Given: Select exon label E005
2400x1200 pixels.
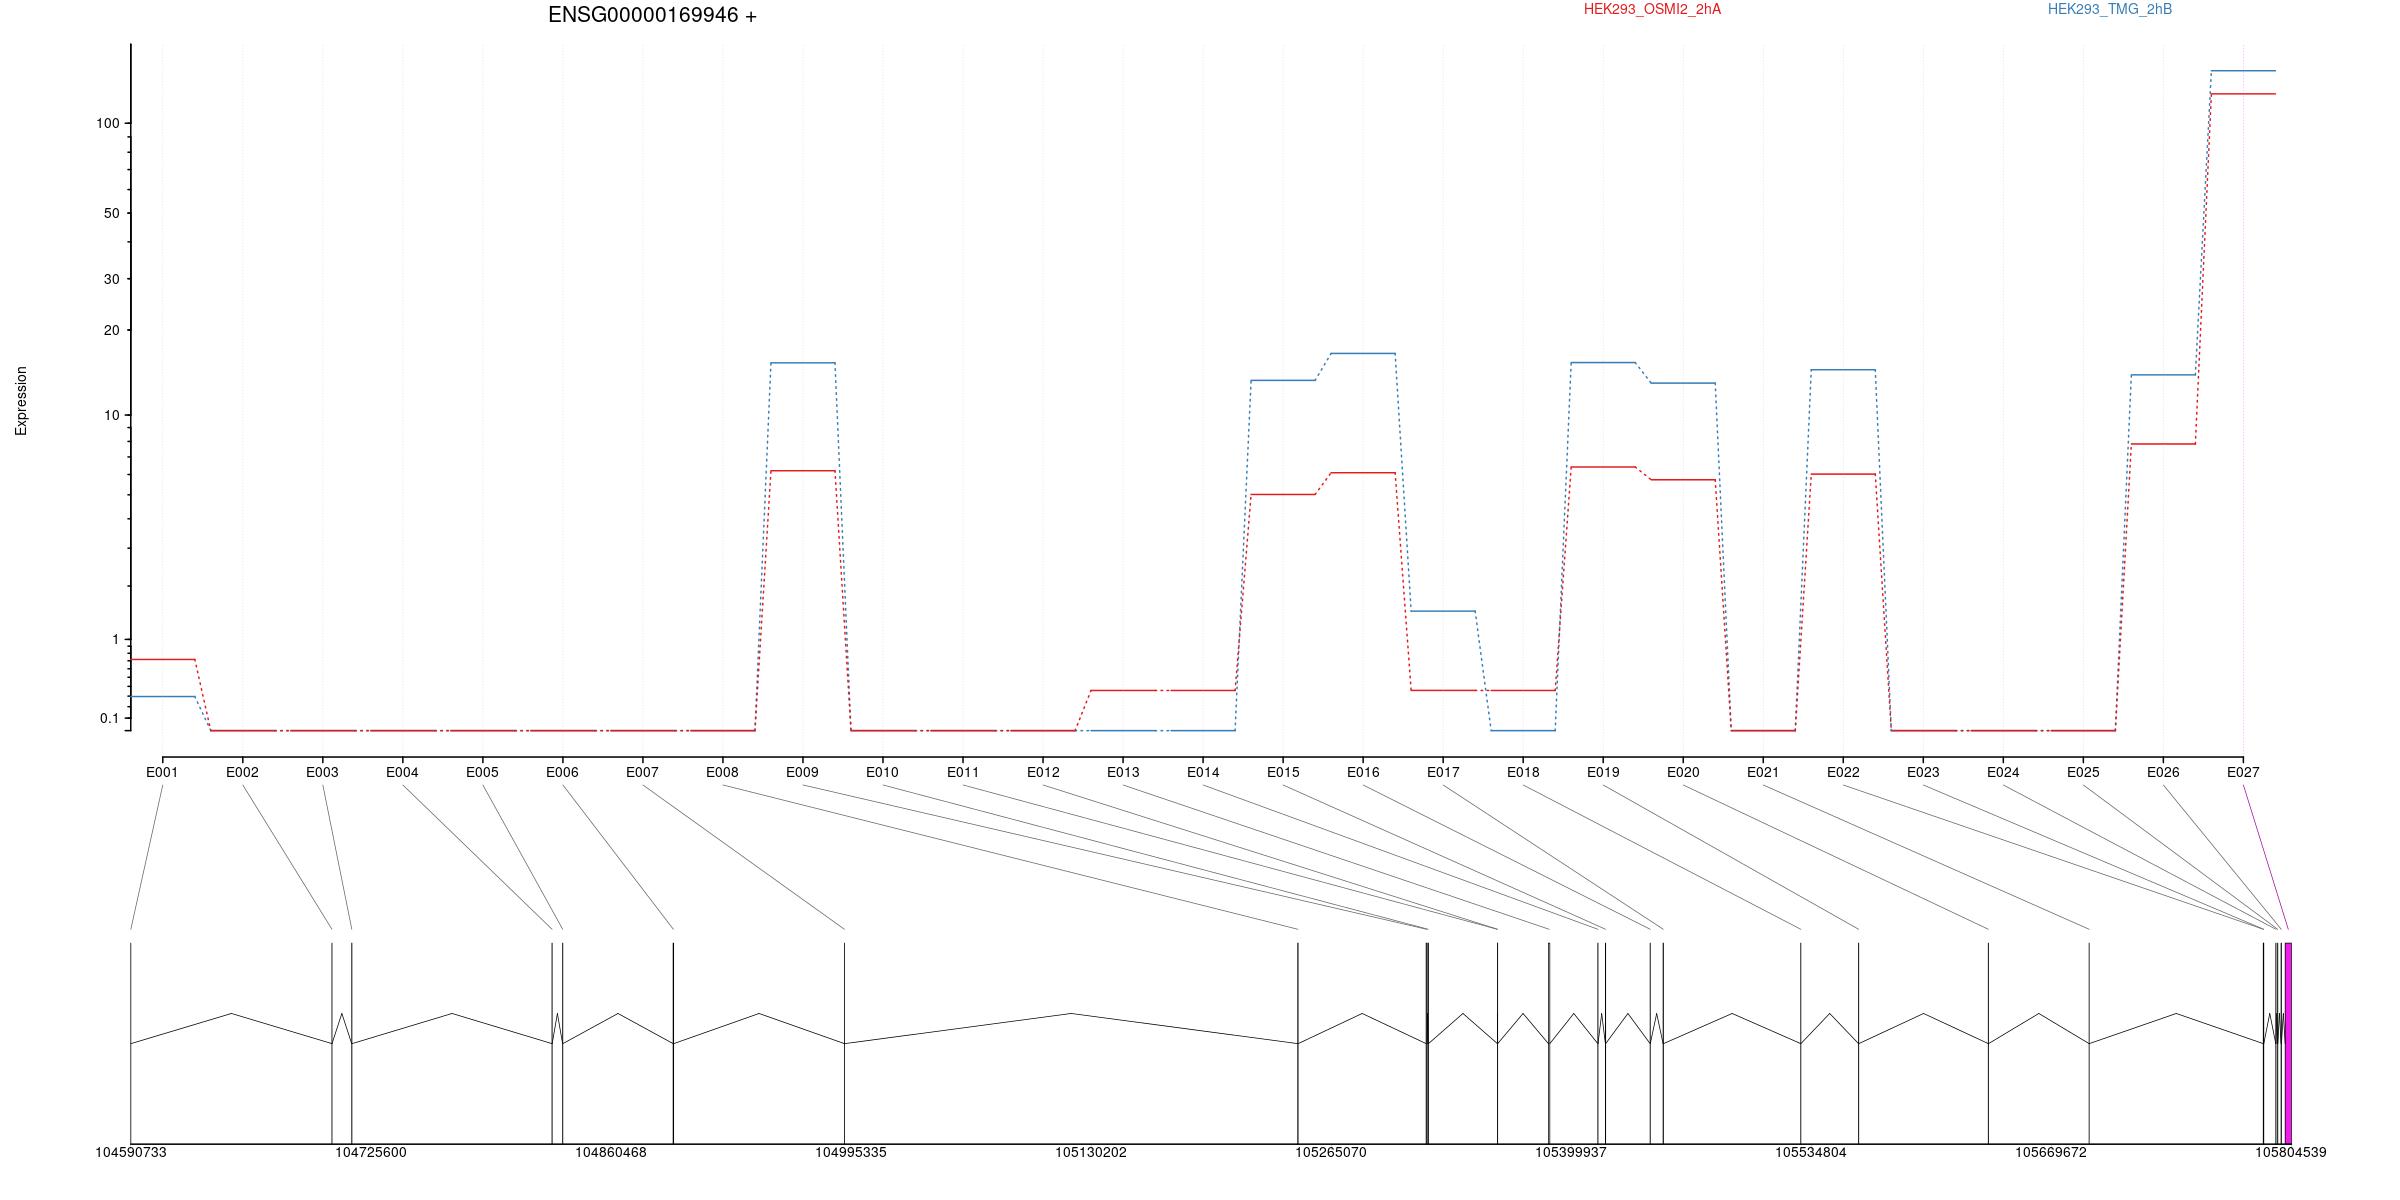Looking at the screenshot, I should pos(482,772).
